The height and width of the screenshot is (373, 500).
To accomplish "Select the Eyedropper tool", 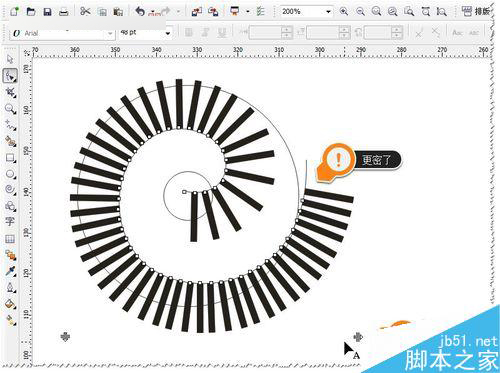I will [x=10, y=271].
